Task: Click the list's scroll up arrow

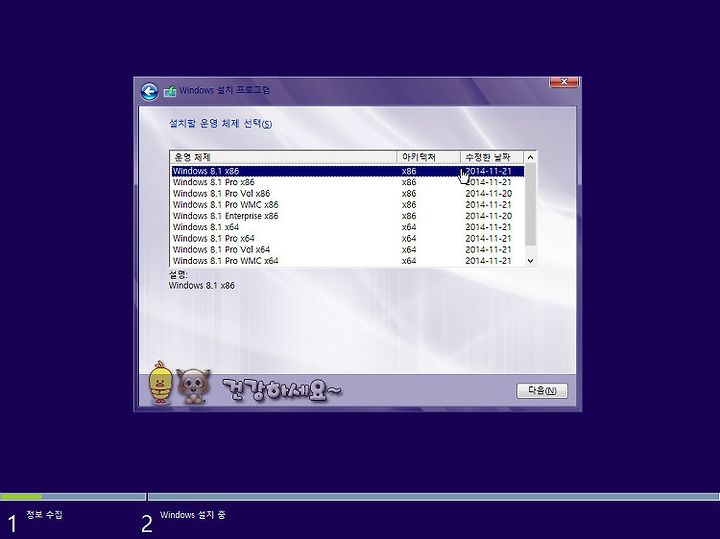Action: (530, 157)
